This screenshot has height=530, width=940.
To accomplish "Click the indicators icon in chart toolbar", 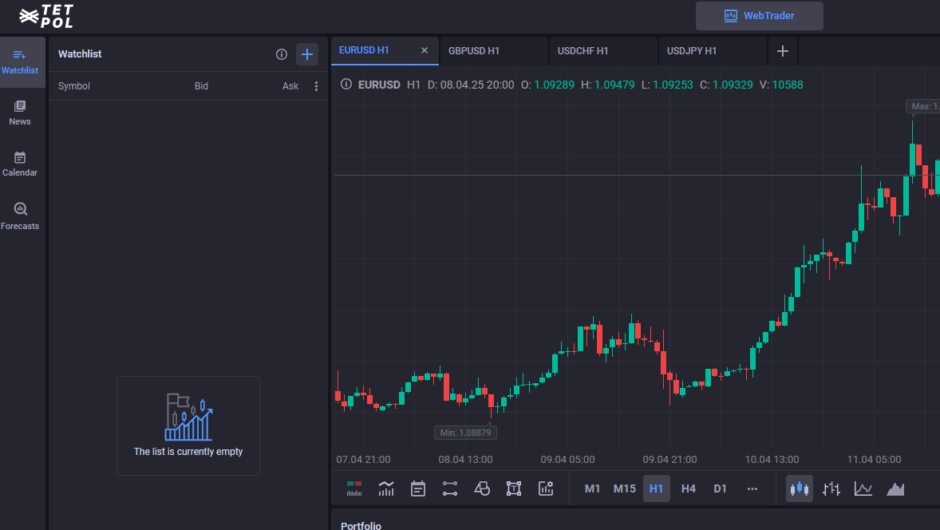I will click(x=386, y=488).
